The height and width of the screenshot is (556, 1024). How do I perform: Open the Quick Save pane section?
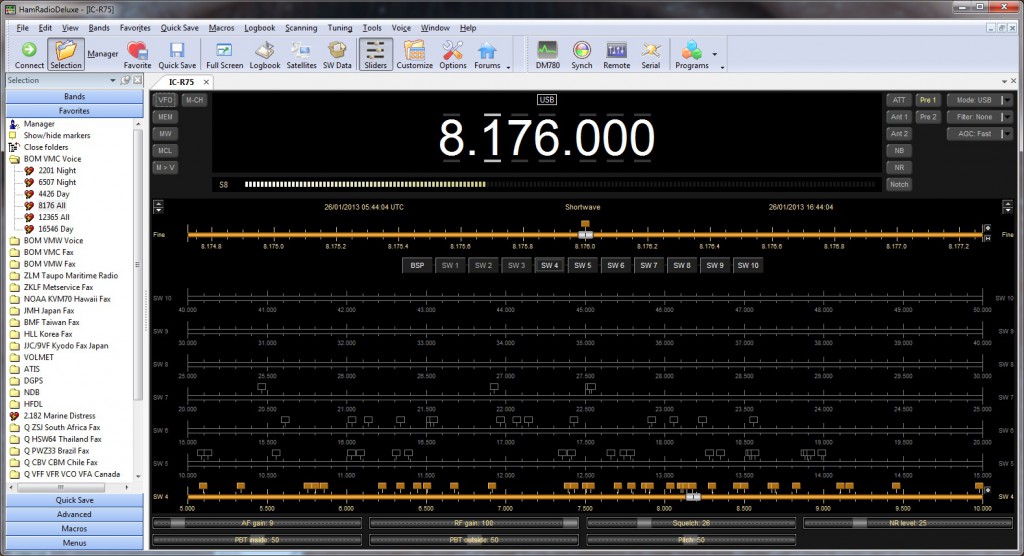coord(74,500)
